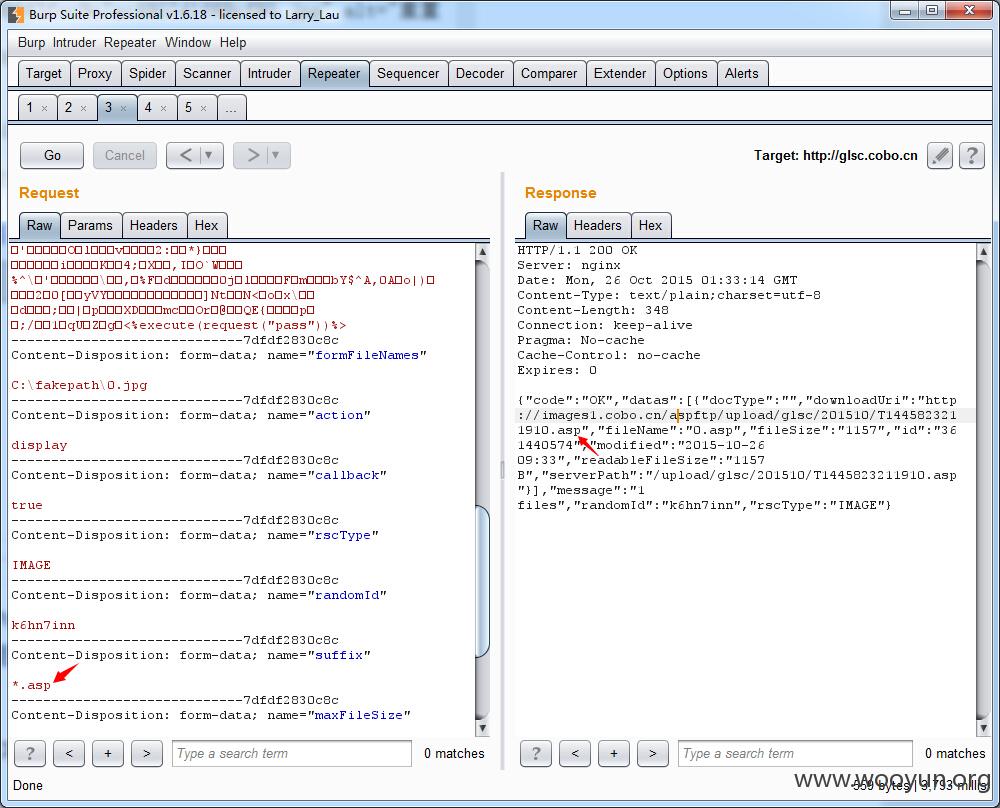Viewport: 1000px width, 808px height.
Task: Open the Intruder menu in menu bar
Action: pos(74,42)
